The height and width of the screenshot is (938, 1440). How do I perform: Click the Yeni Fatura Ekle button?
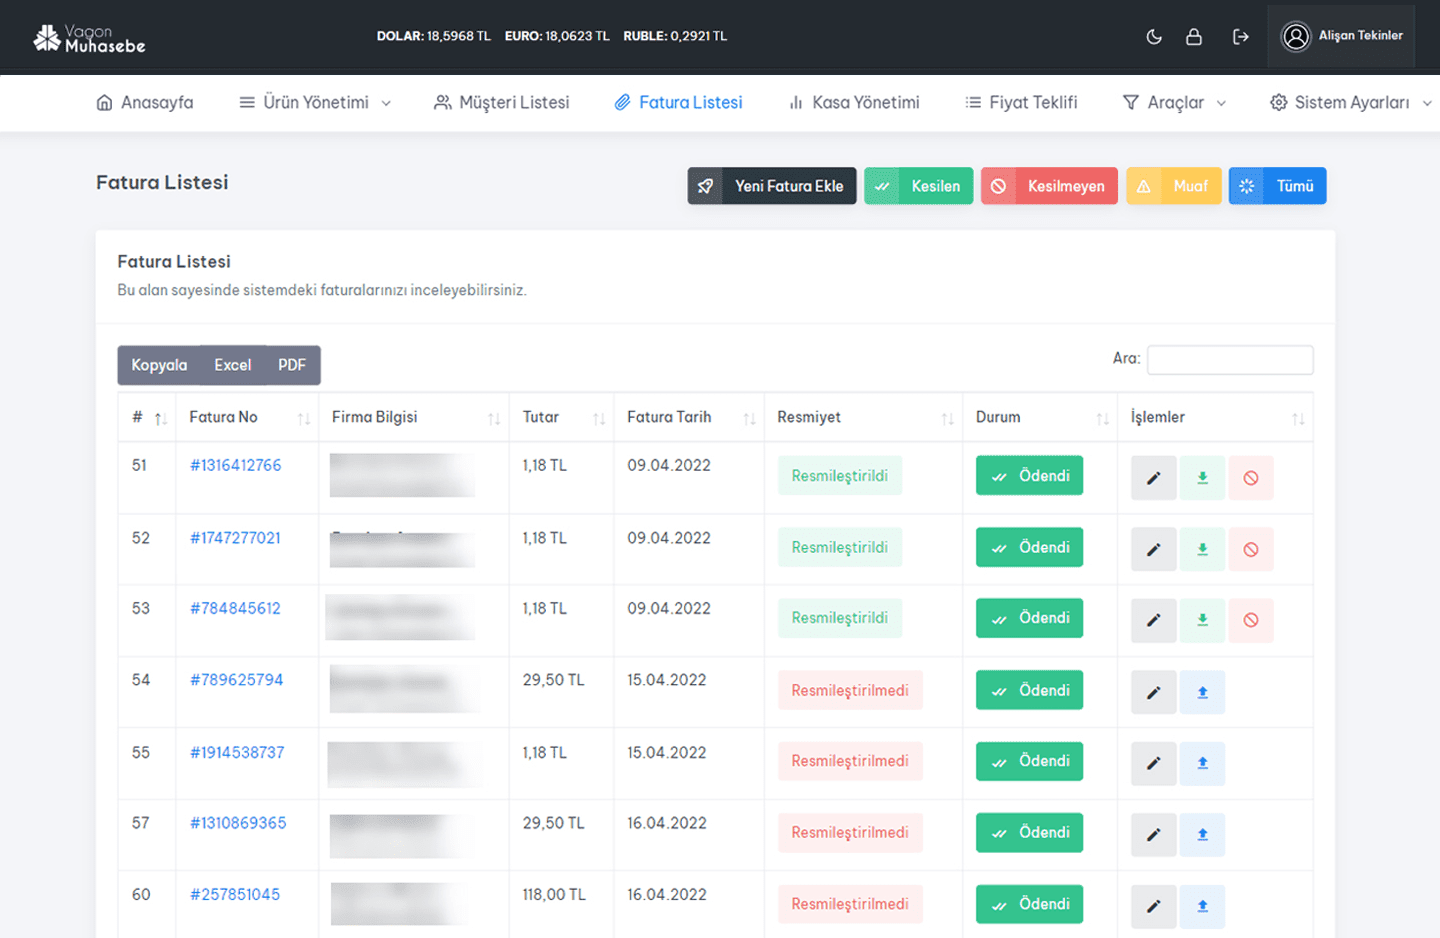point(772,186)
